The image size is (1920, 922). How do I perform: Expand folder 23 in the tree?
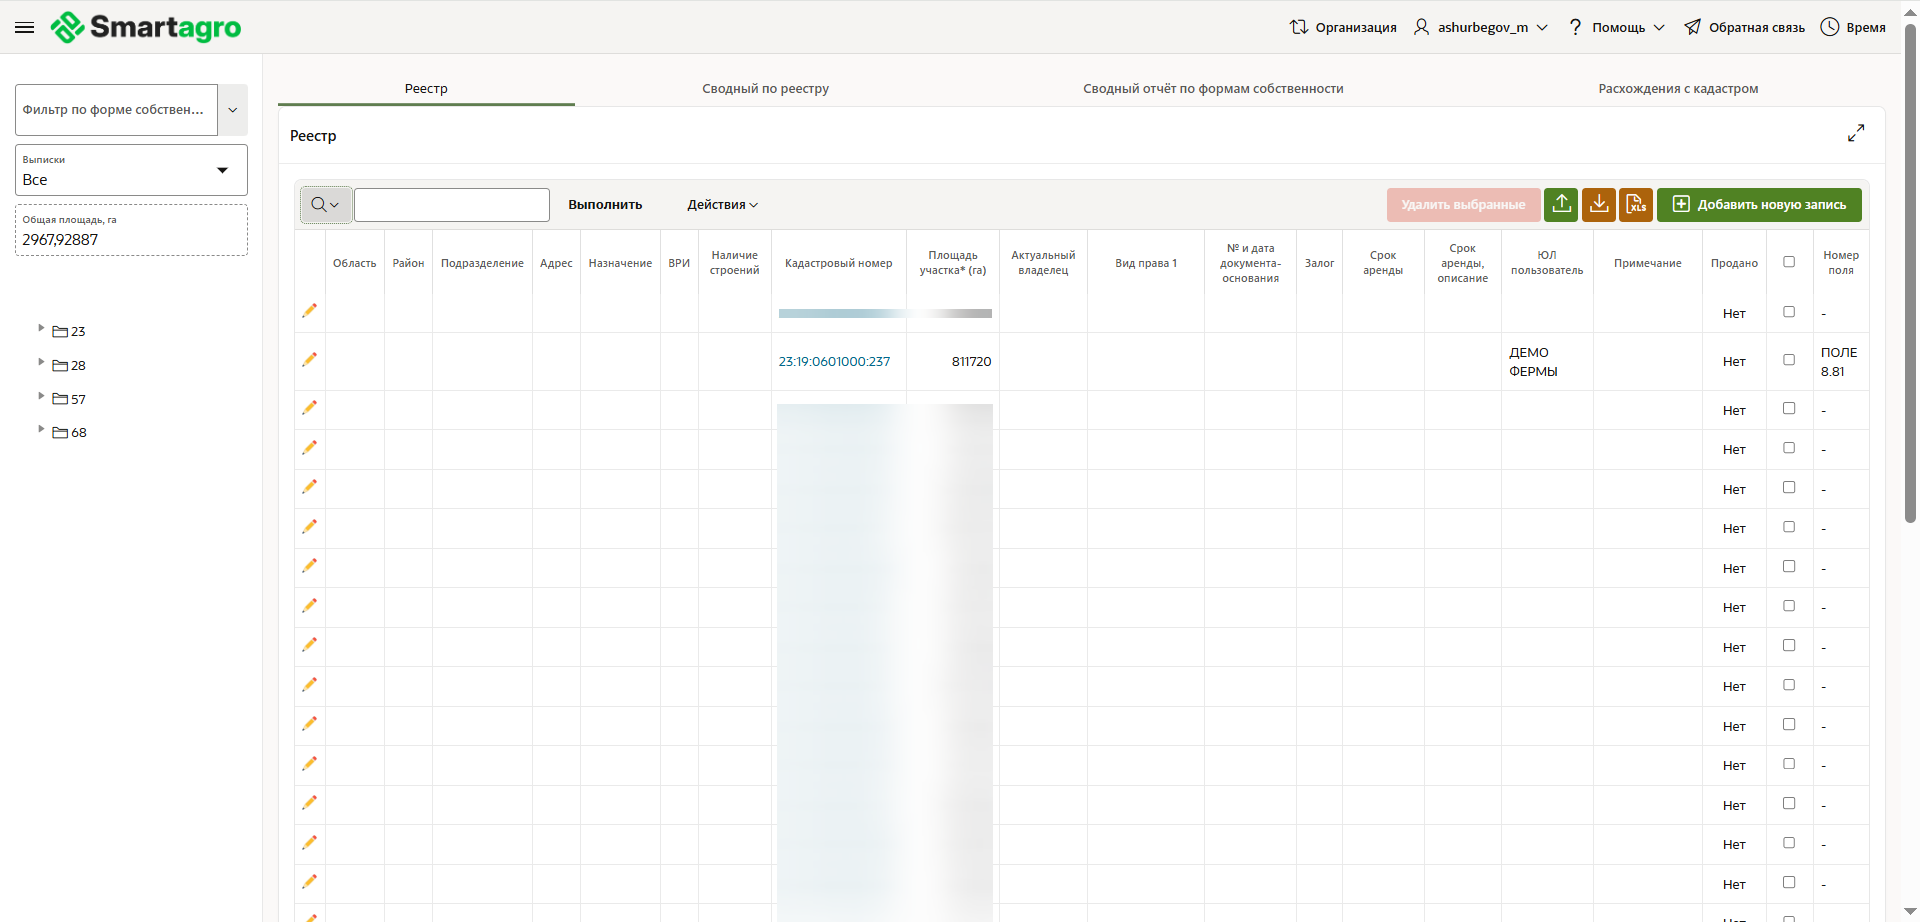(41, 328)
